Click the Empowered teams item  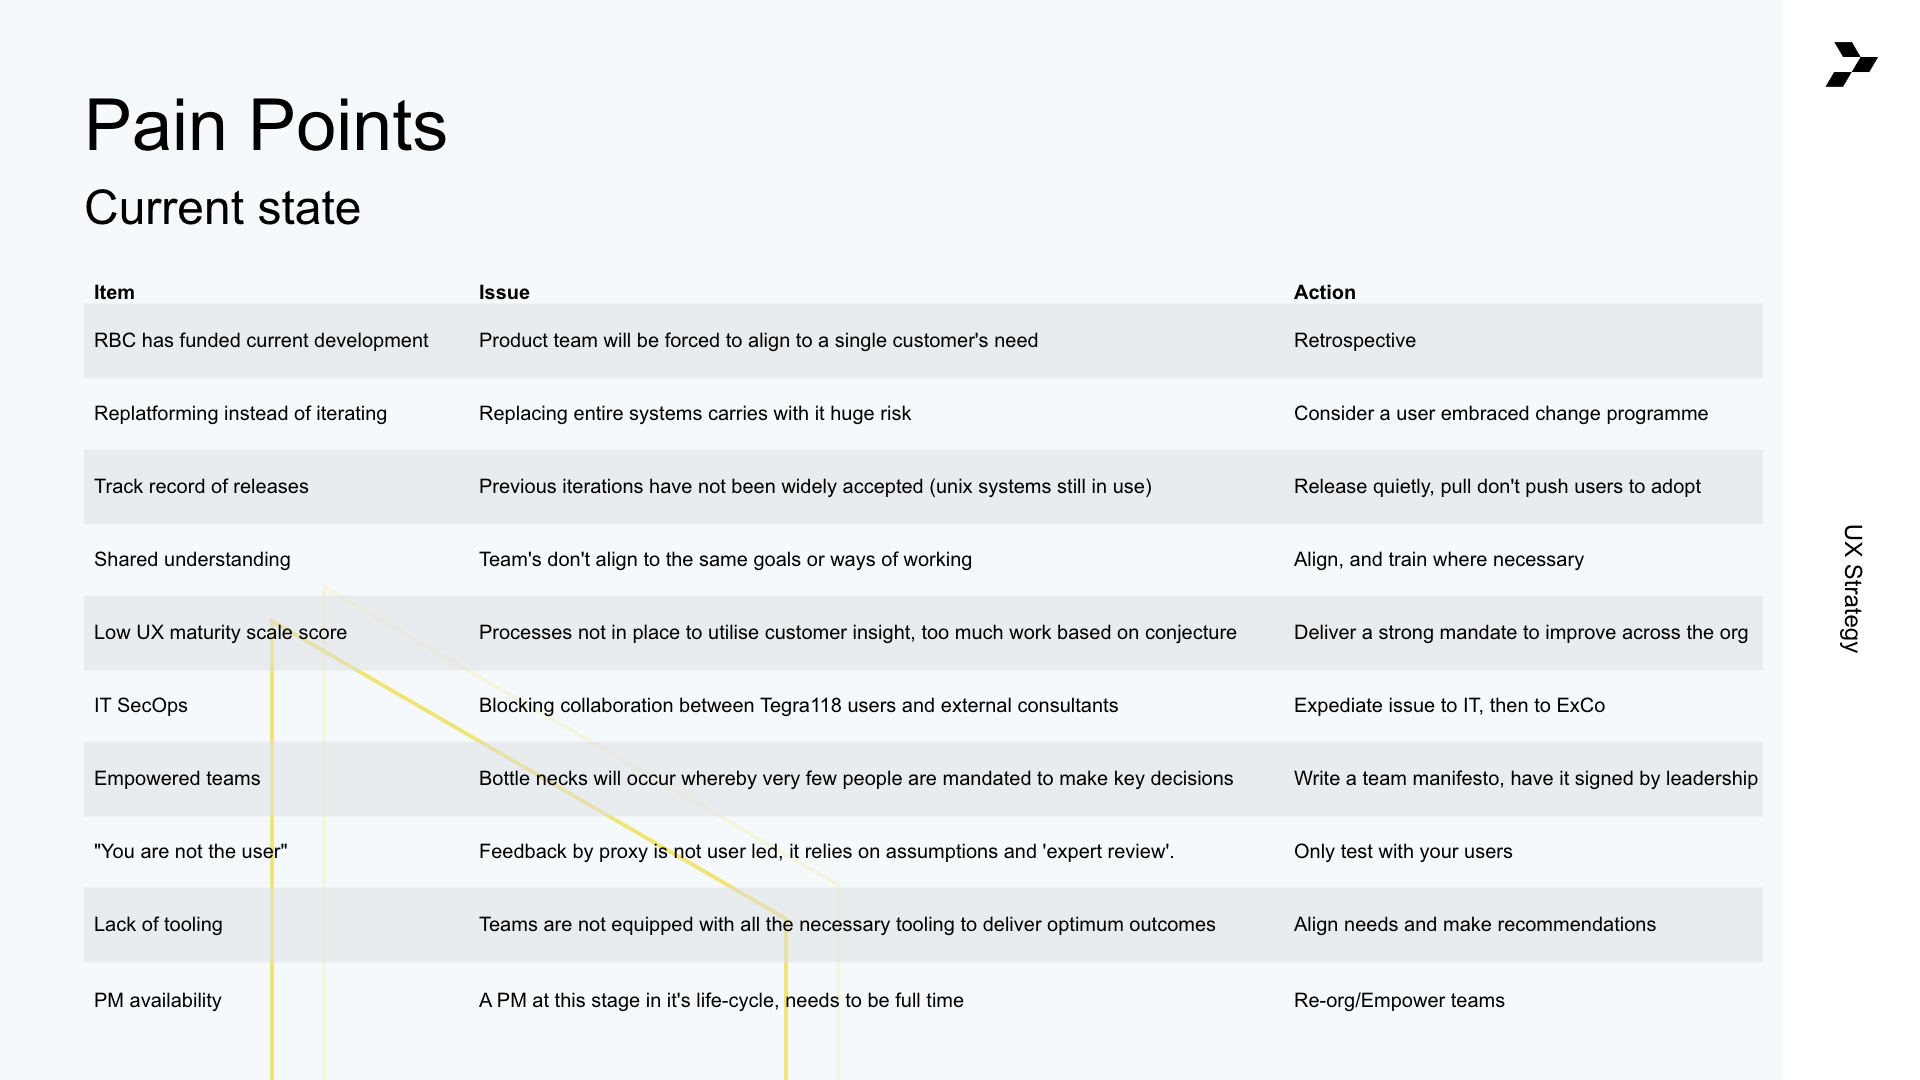coord(177,779)
